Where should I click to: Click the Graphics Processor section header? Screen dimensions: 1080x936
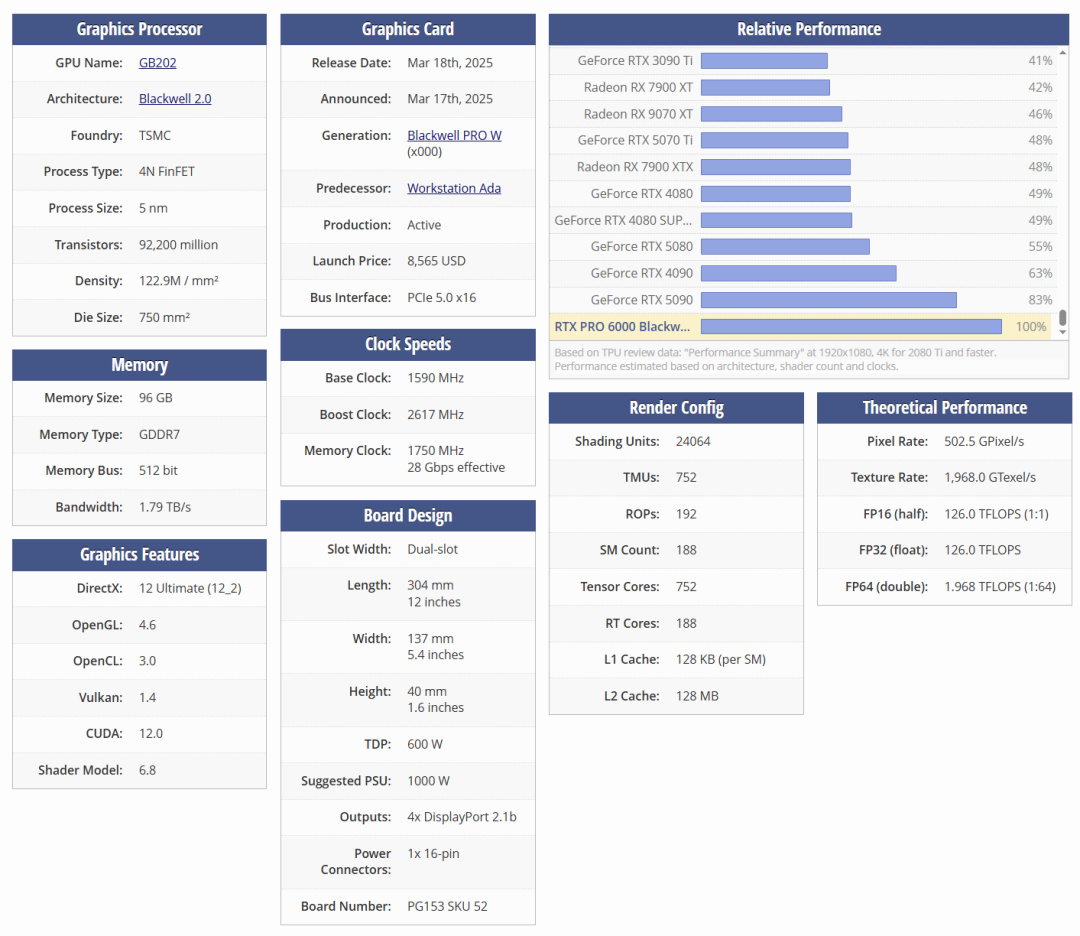click(139, 29)
